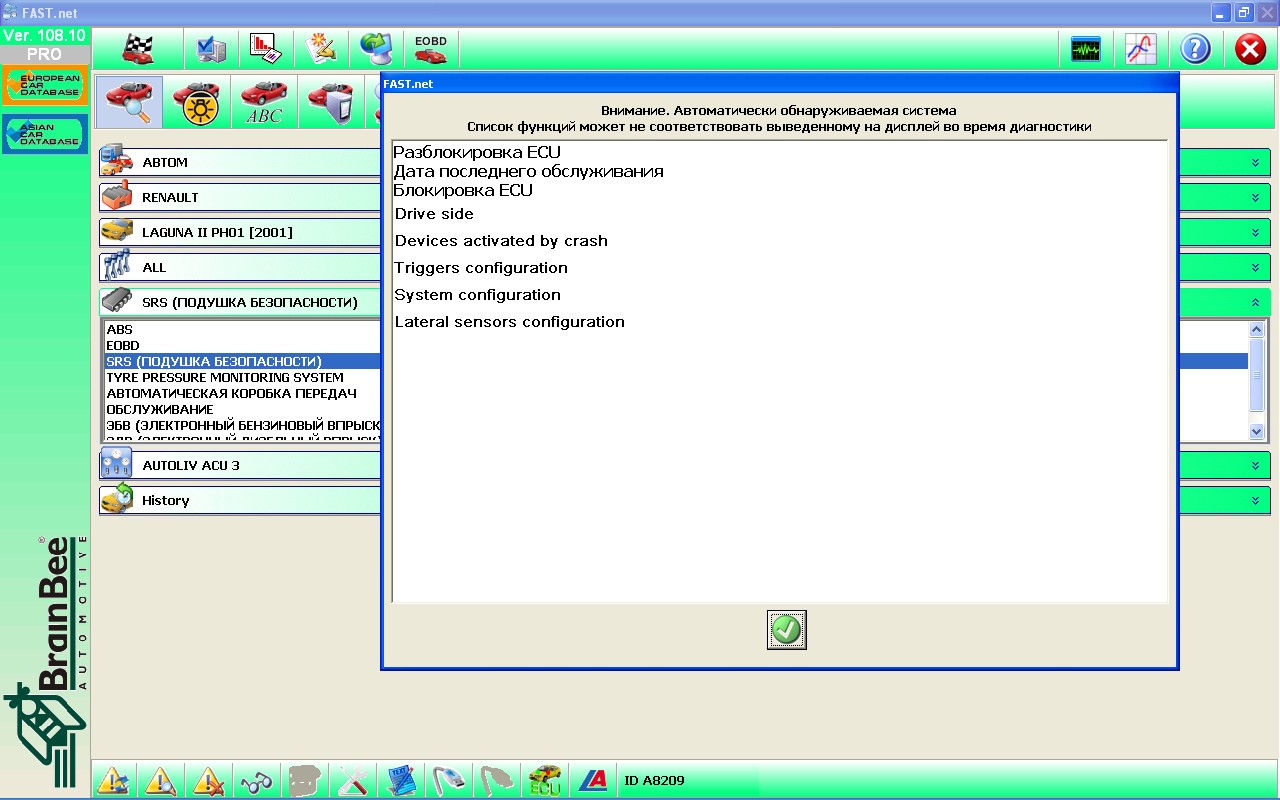Expand the RENAULT section chevron
This screenshot has height=800, width=1280.
[1254, 197]
